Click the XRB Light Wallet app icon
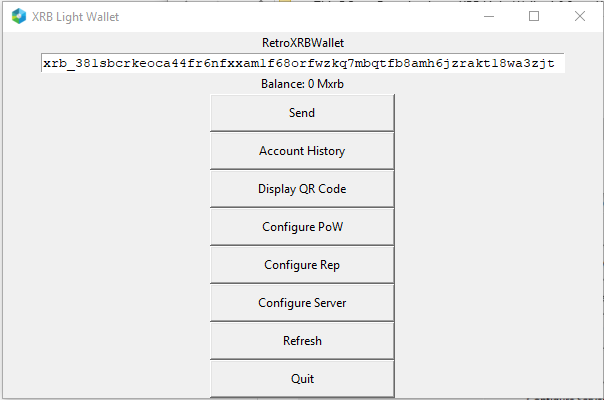This screenshot has height=400, width=604. pos(18,17)
